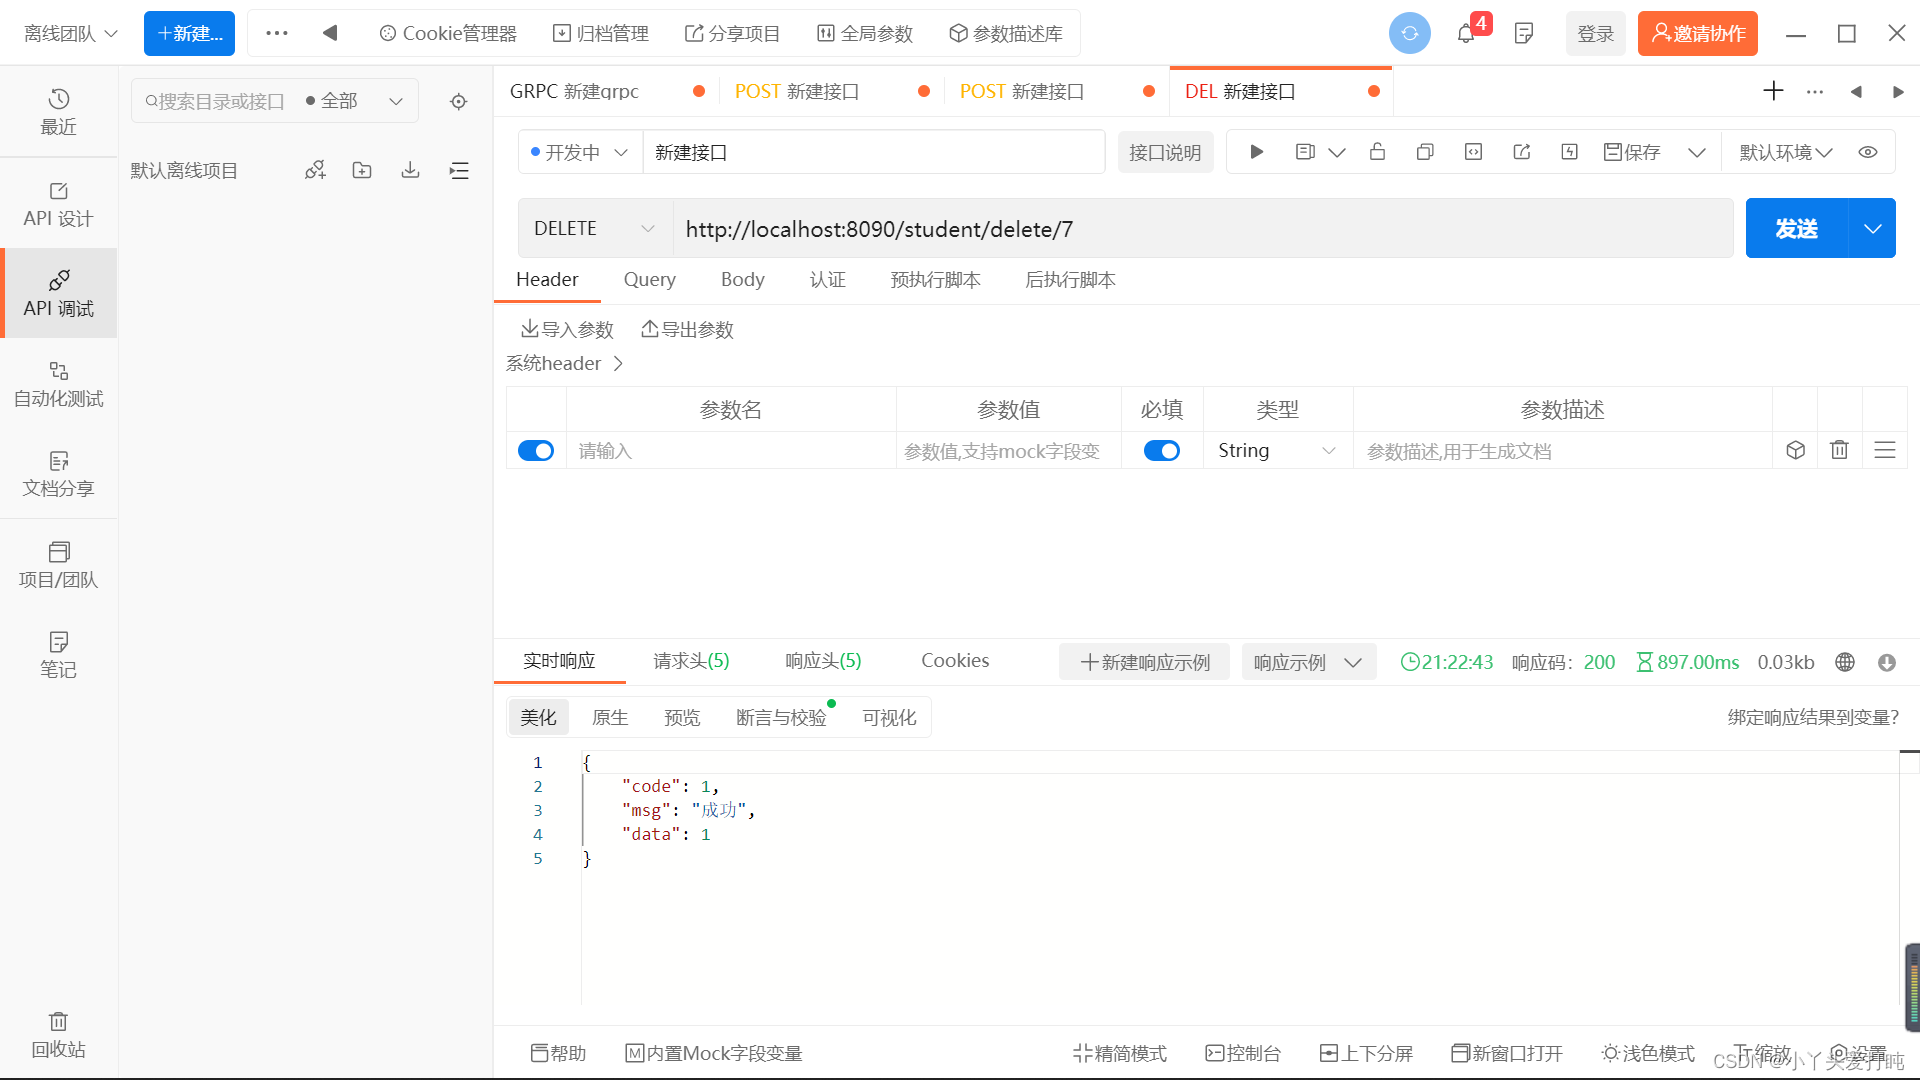Click the lock icon in interface toolbar
This screenshot has height=1080, width=1920.
pos(1377,152)
